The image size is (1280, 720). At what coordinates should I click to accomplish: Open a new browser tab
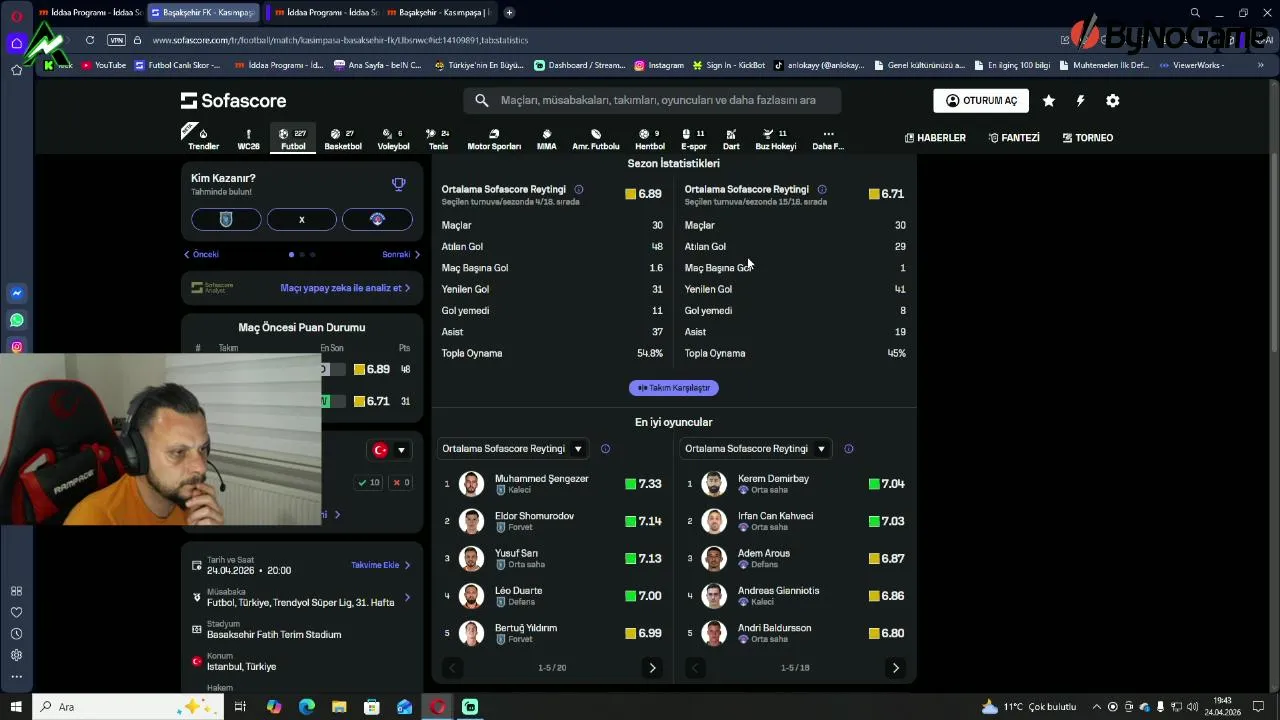click(509, 12)
